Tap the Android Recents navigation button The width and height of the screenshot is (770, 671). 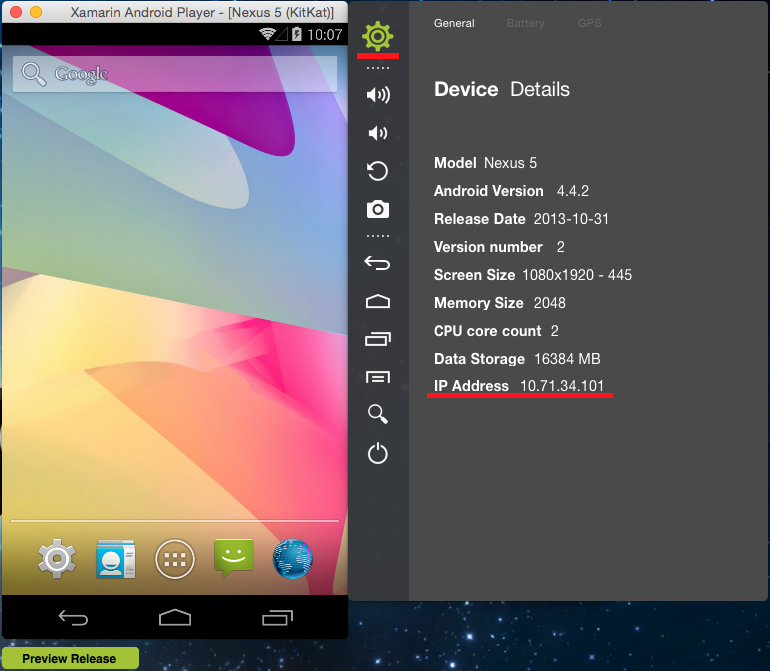click(277, 617)
